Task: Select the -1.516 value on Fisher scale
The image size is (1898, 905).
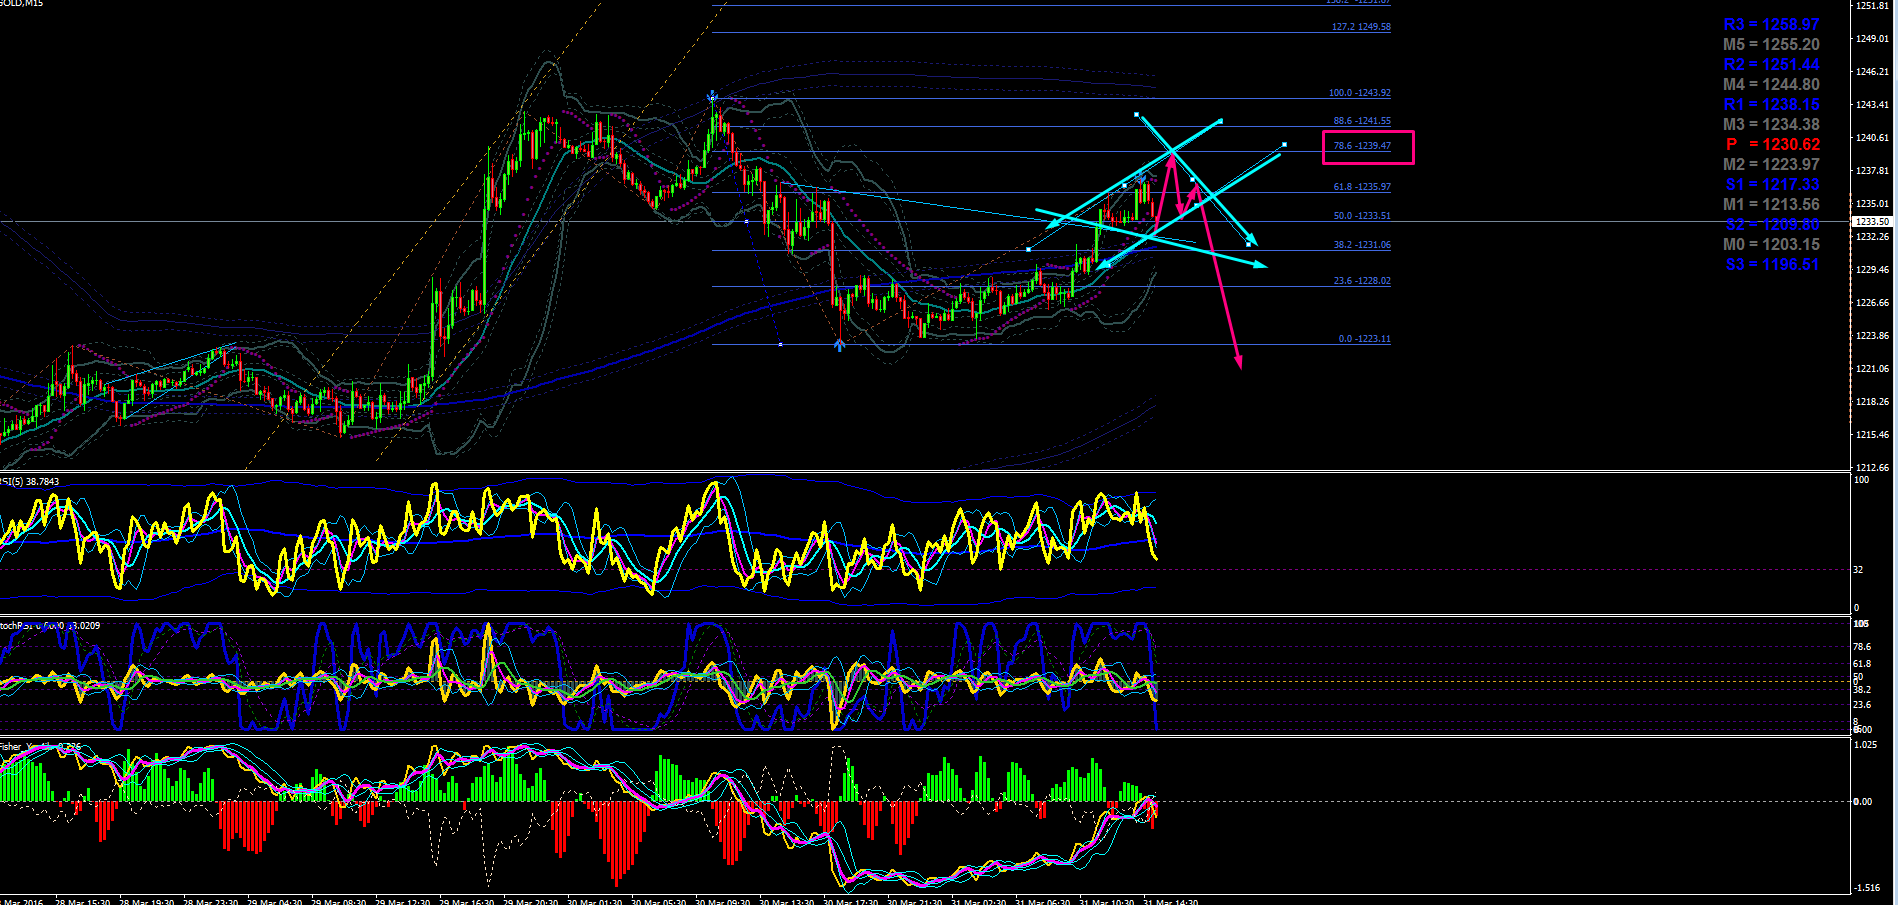Action: point(1867,888)
